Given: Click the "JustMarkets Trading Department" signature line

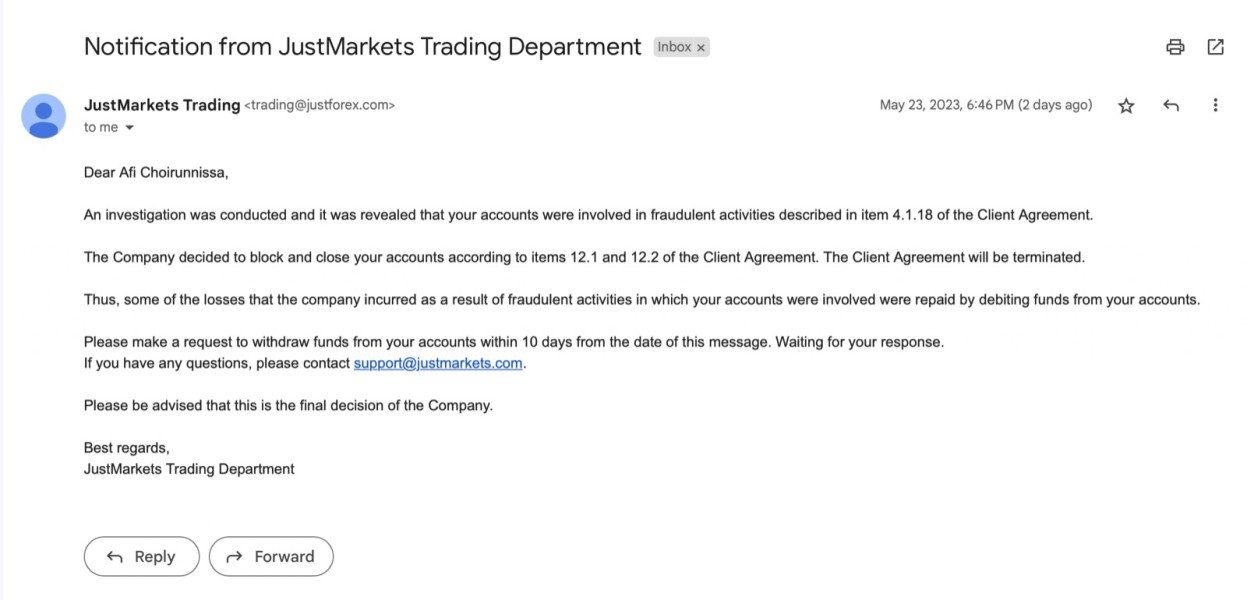Looking at the screenshot, I should point(189,468).
